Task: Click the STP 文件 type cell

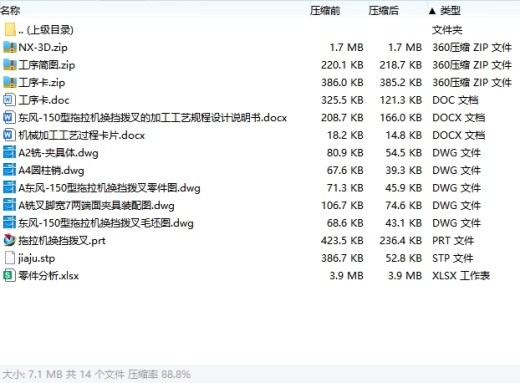Action: point(453,258)
